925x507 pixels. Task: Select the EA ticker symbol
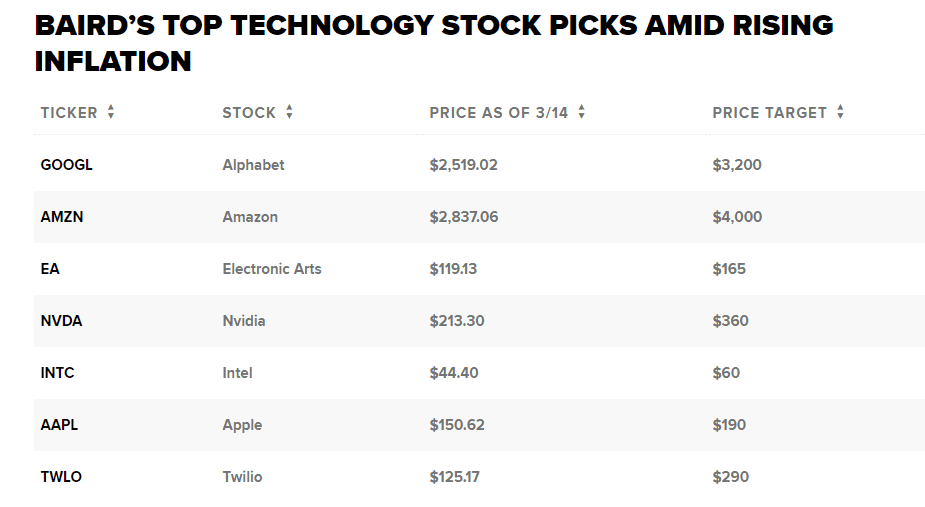tap(50, 269)
